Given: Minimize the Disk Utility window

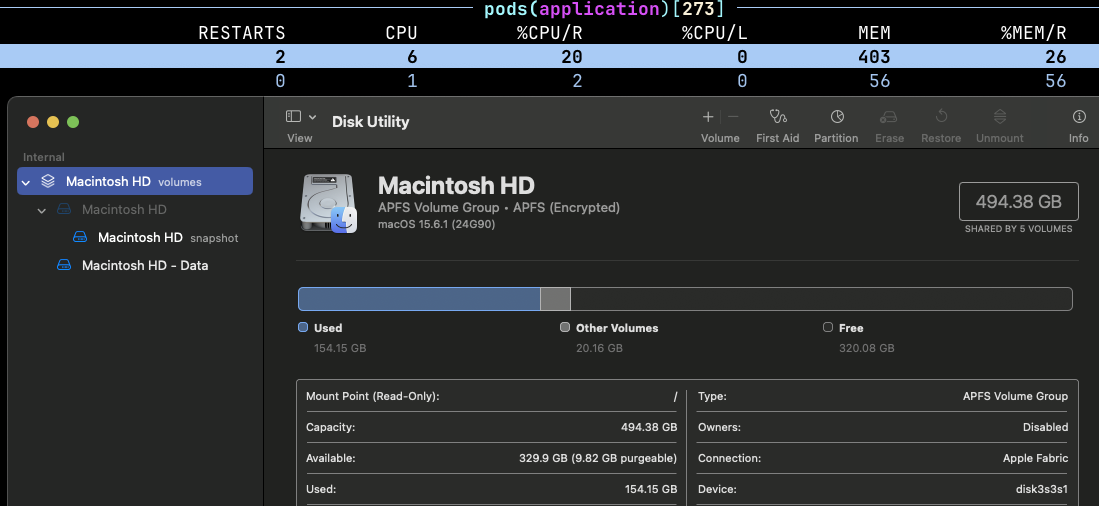Looking at the screenshot, I should (x=53, y=122).
